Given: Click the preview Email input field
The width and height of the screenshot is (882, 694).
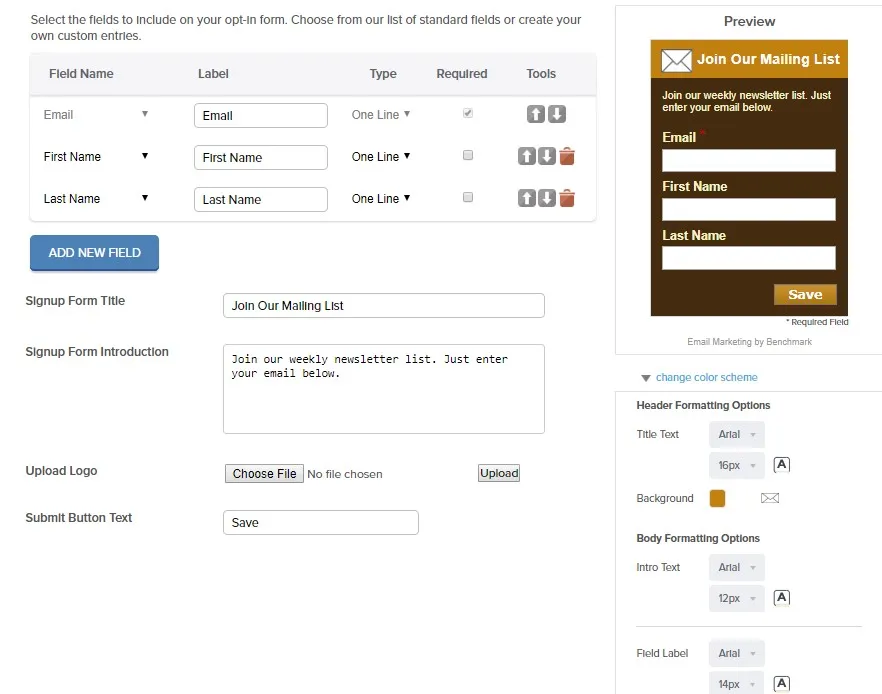Looking at the screenshot, I should click(x=749, y=160).
